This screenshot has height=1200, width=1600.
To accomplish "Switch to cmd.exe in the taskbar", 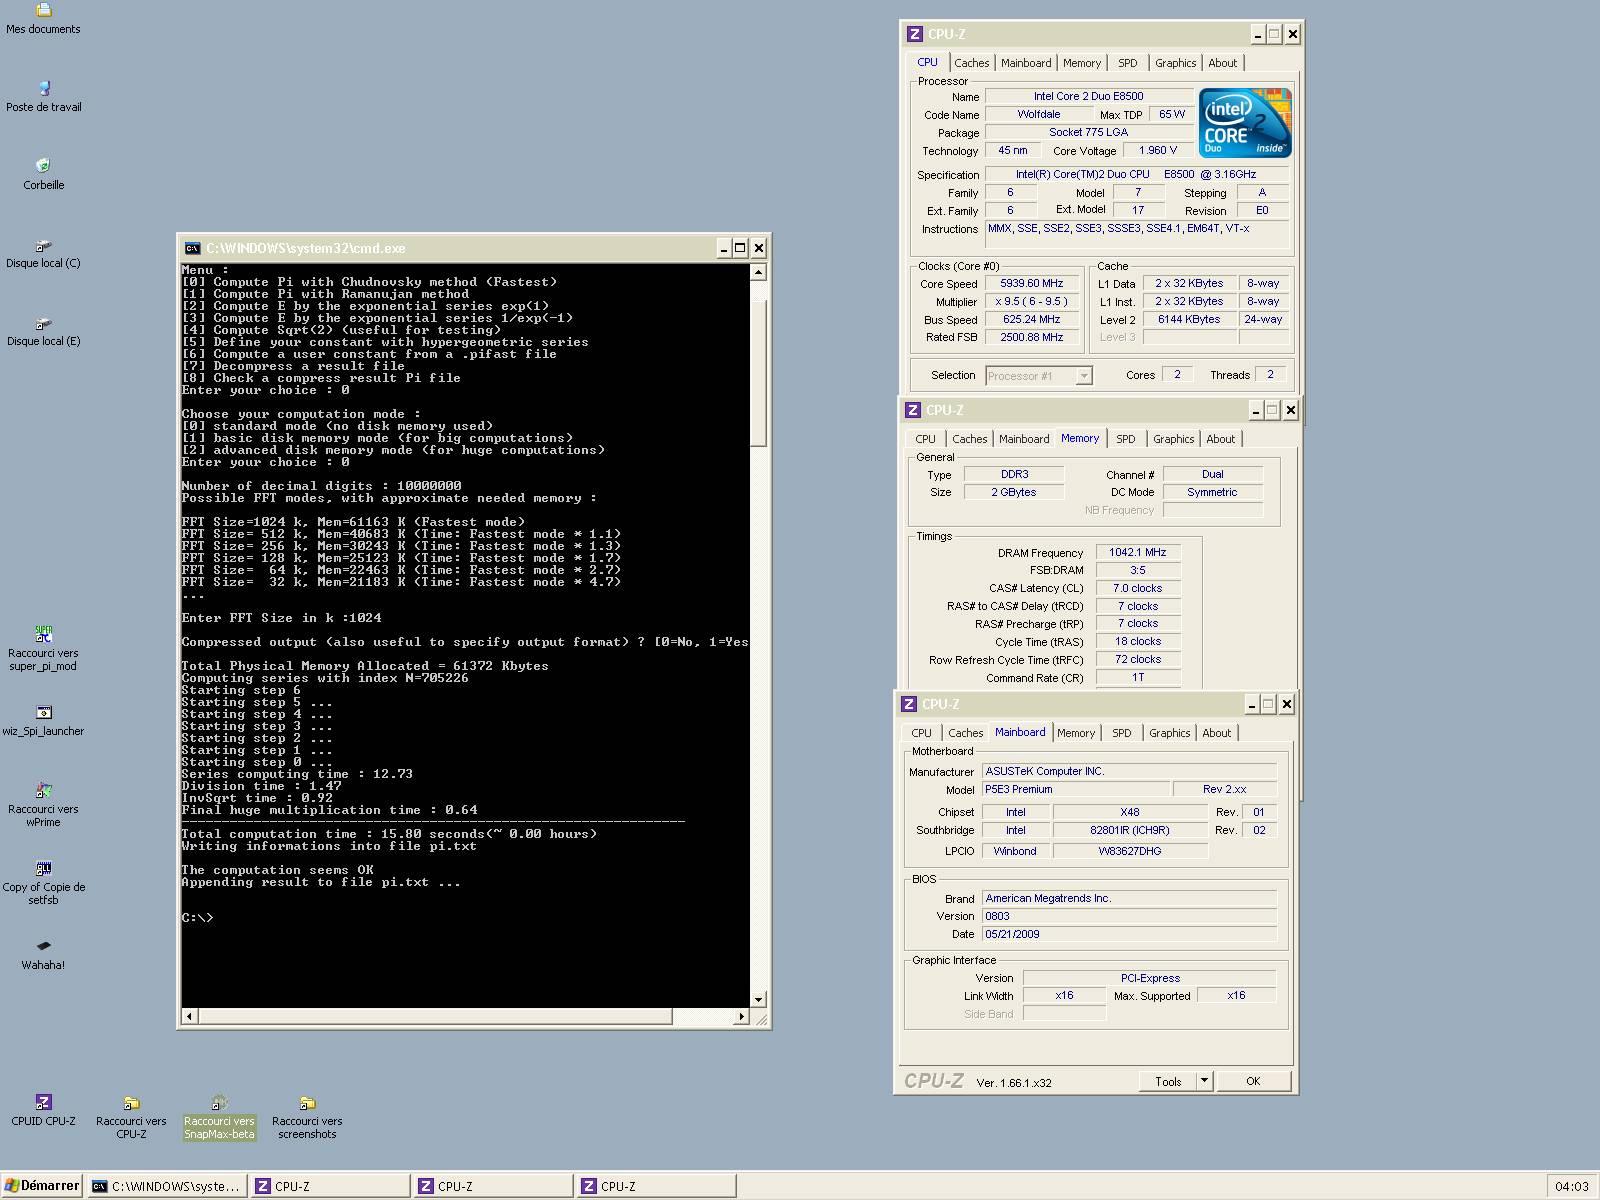I will pos(167,1186).
